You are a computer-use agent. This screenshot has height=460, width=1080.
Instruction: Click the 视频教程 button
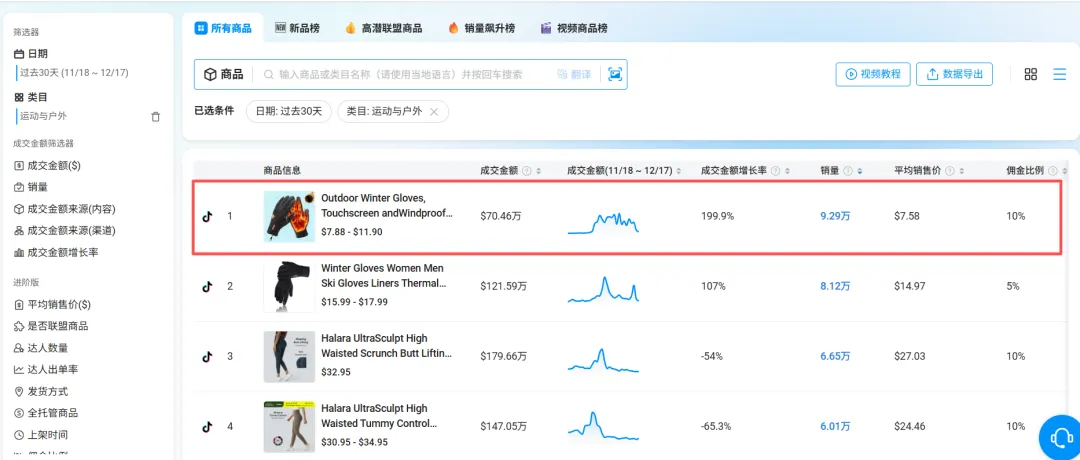coord(872,74)
